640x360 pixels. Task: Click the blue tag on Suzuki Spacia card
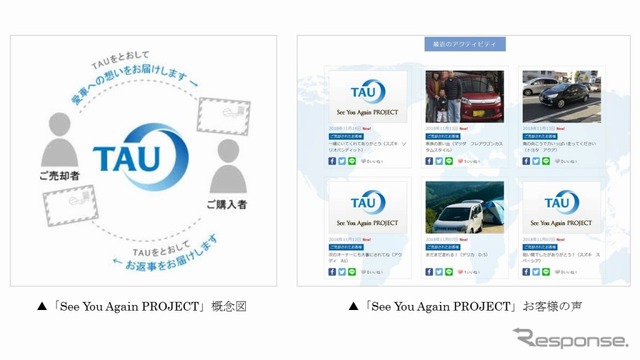pyautogui.click(x=540, y=247)
